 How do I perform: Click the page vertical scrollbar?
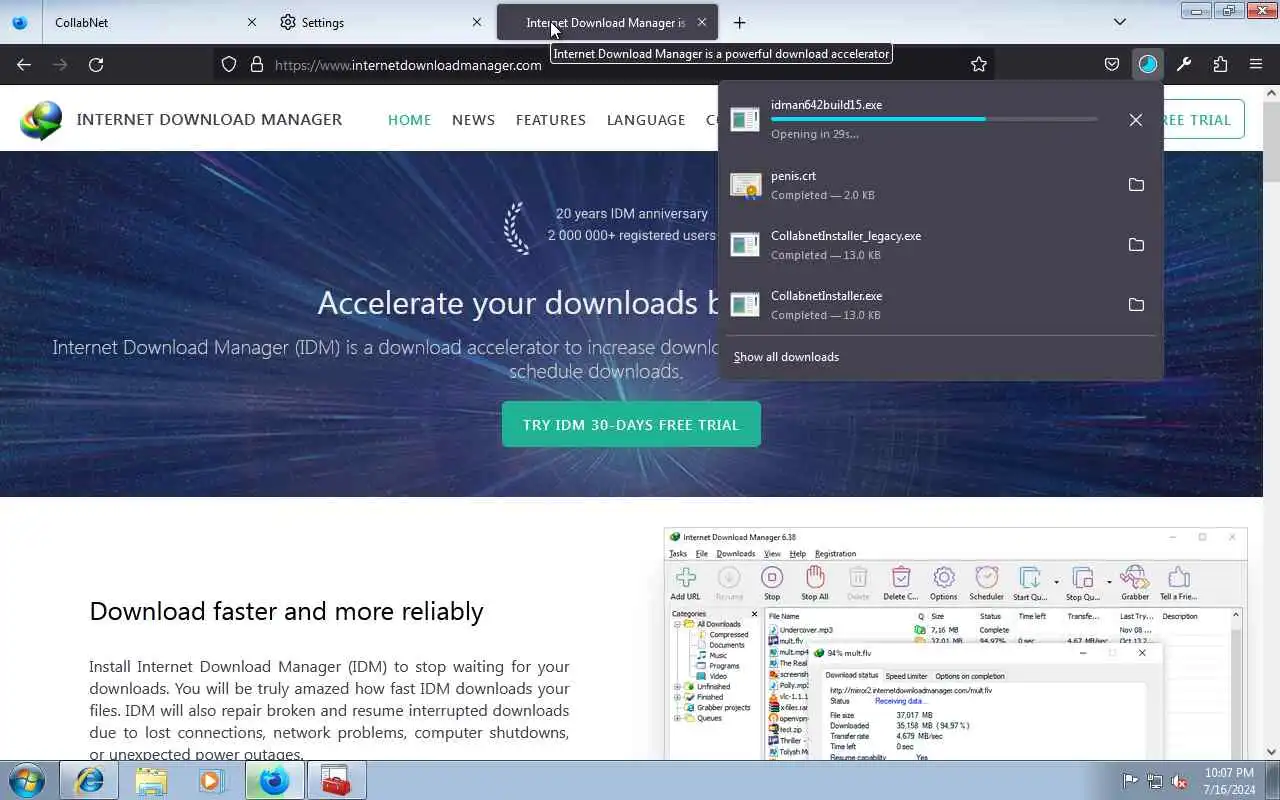click(x=1271, y=420)
